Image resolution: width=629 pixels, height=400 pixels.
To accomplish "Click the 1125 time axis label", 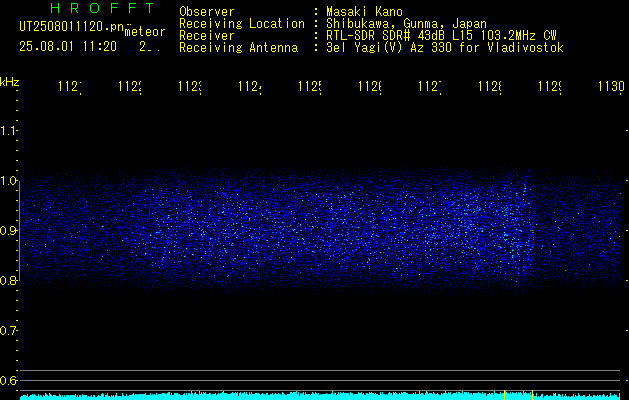I will [310, 87].
